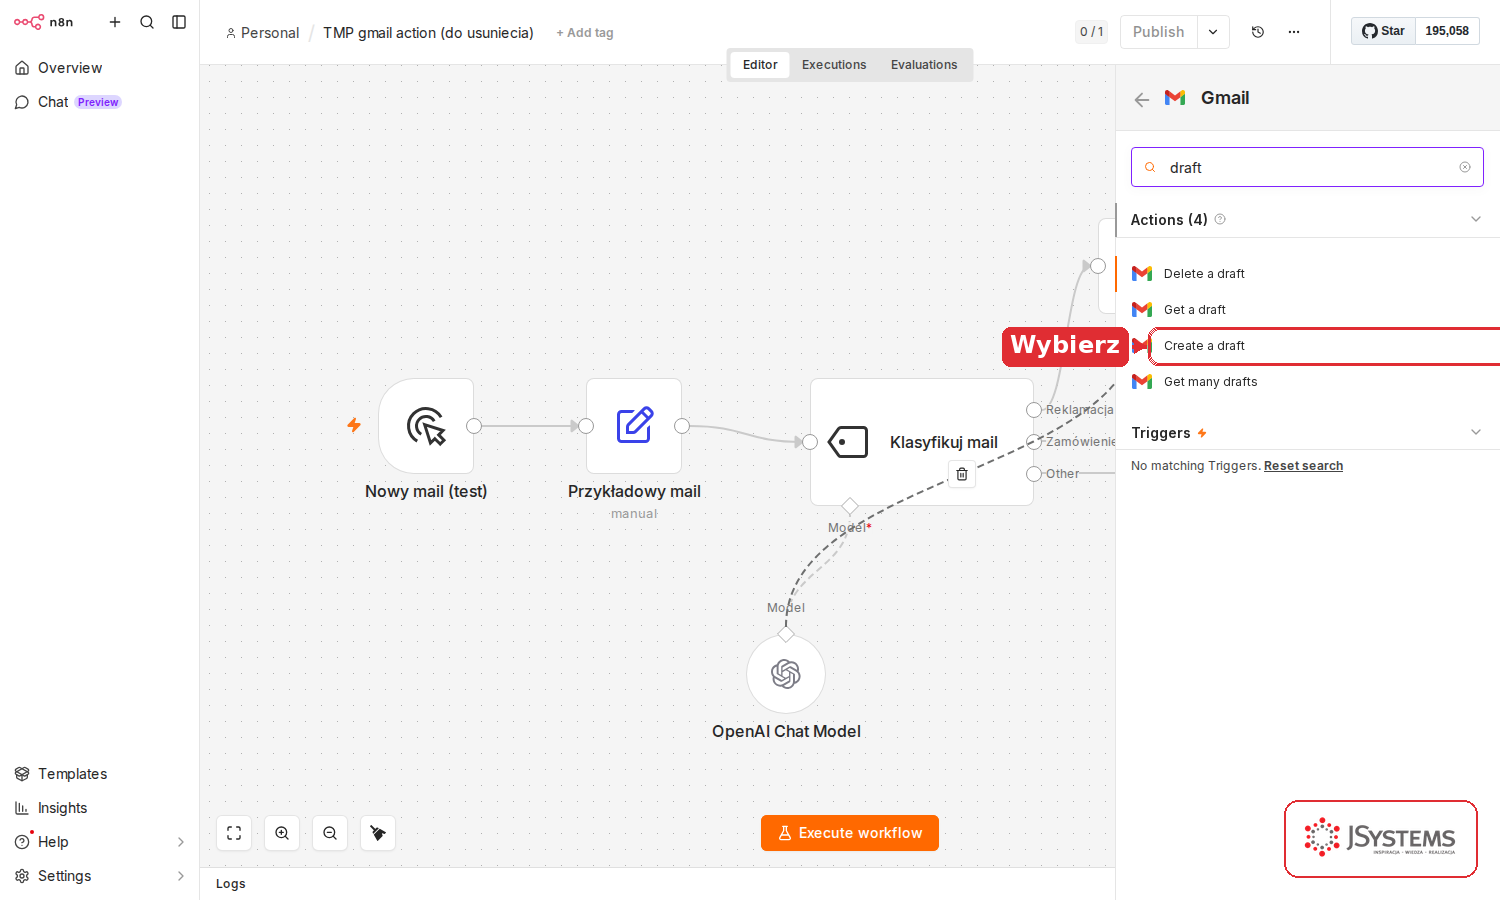Select the Przykładowy mail edit node
This screenshot has height=900, width=1500.
point(634,426)
